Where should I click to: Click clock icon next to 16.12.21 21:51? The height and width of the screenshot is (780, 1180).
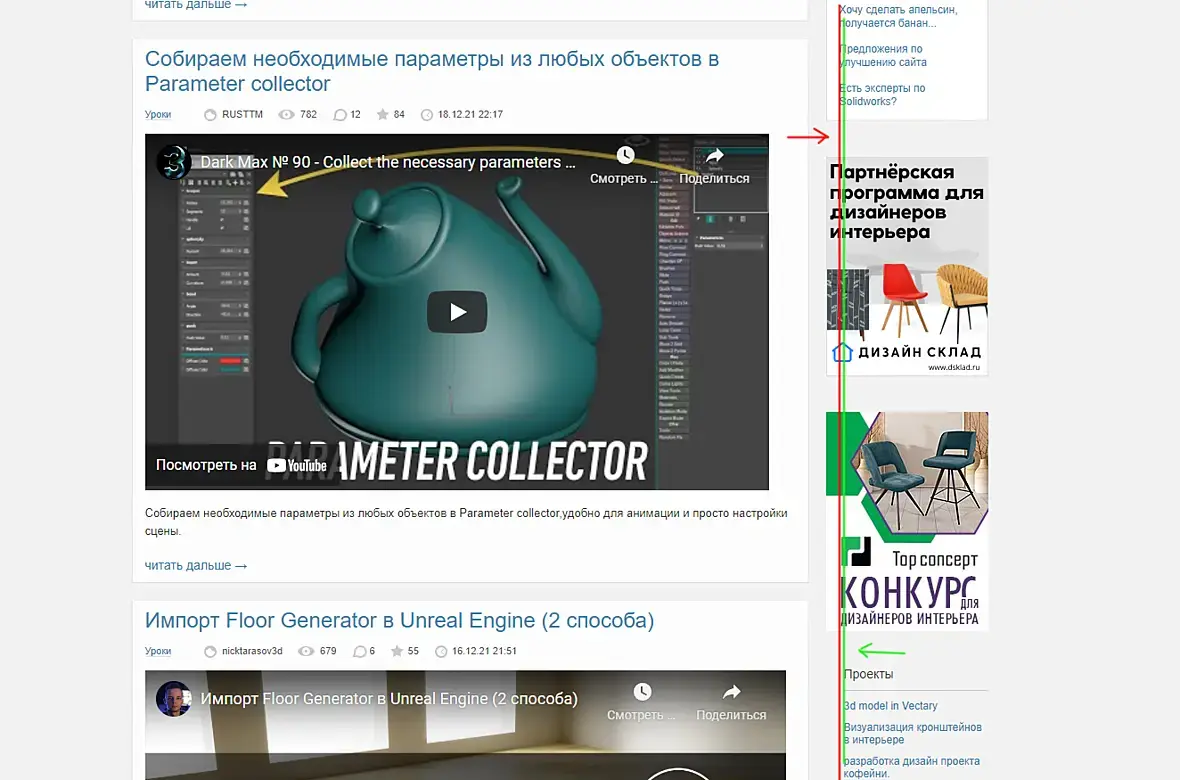tap(441, 651)
